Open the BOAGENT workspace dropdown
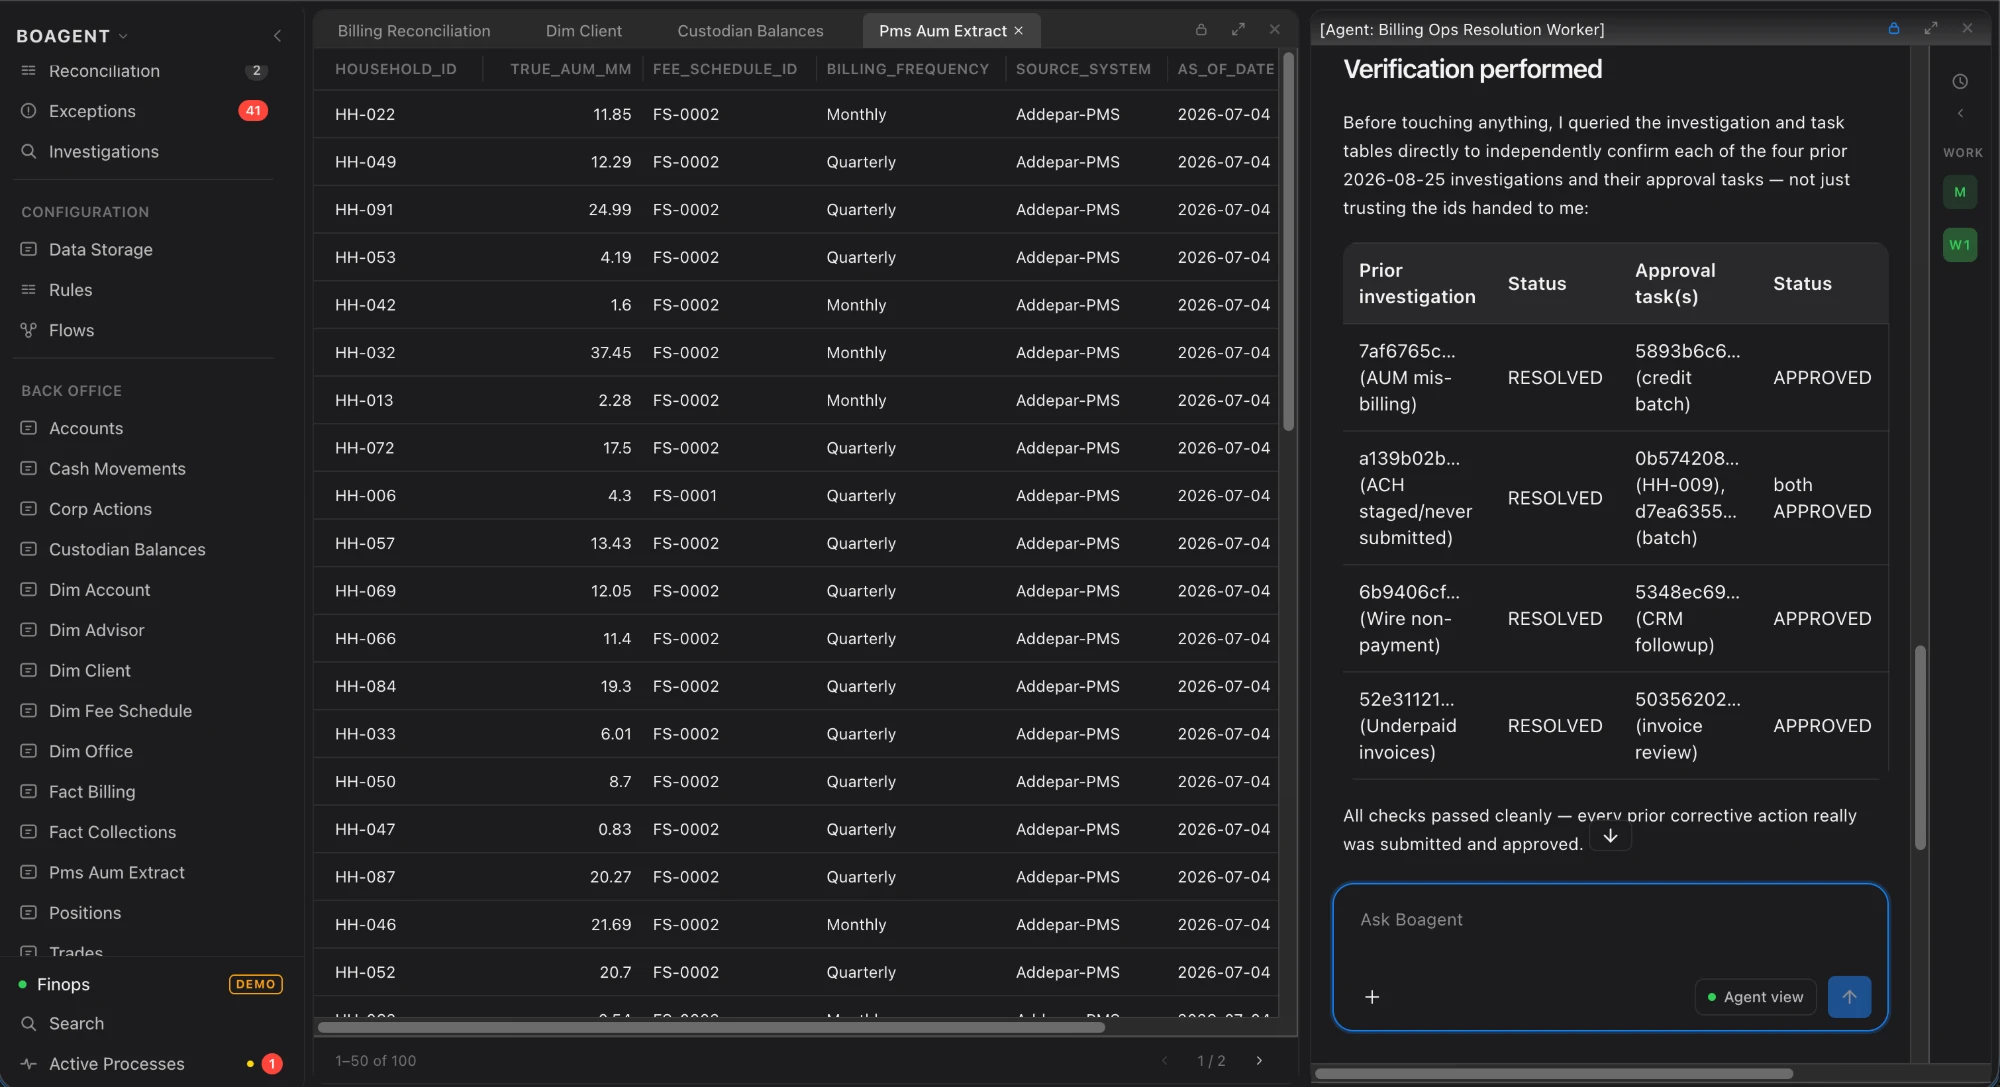Image resolution: width=2000 pixels, height=1087 pixels. tap(72, 36)
